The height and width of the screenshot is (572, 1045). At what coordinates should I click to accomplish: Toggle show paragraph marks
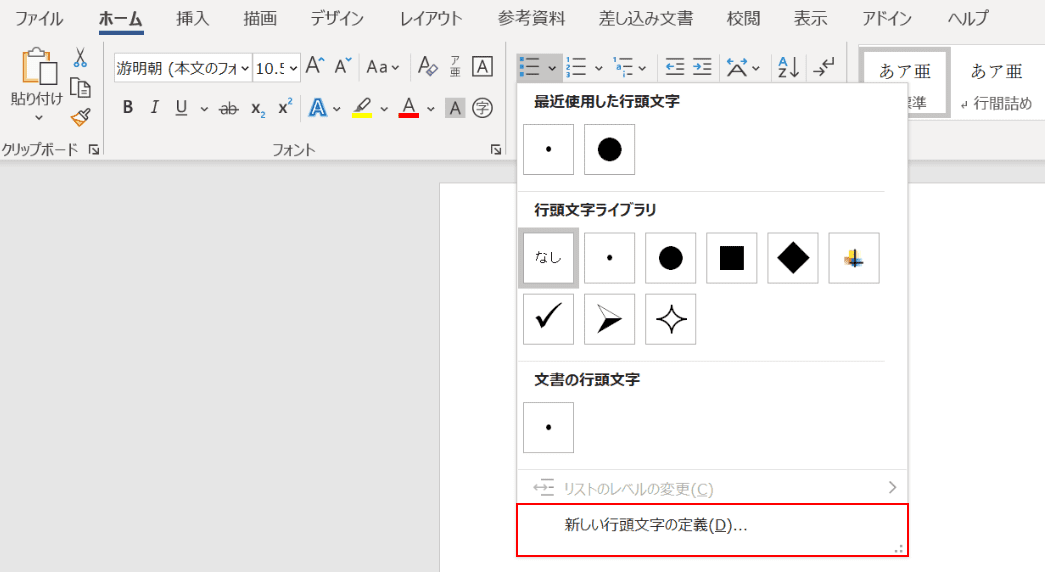pyautogui.click(x=824, y=67)
